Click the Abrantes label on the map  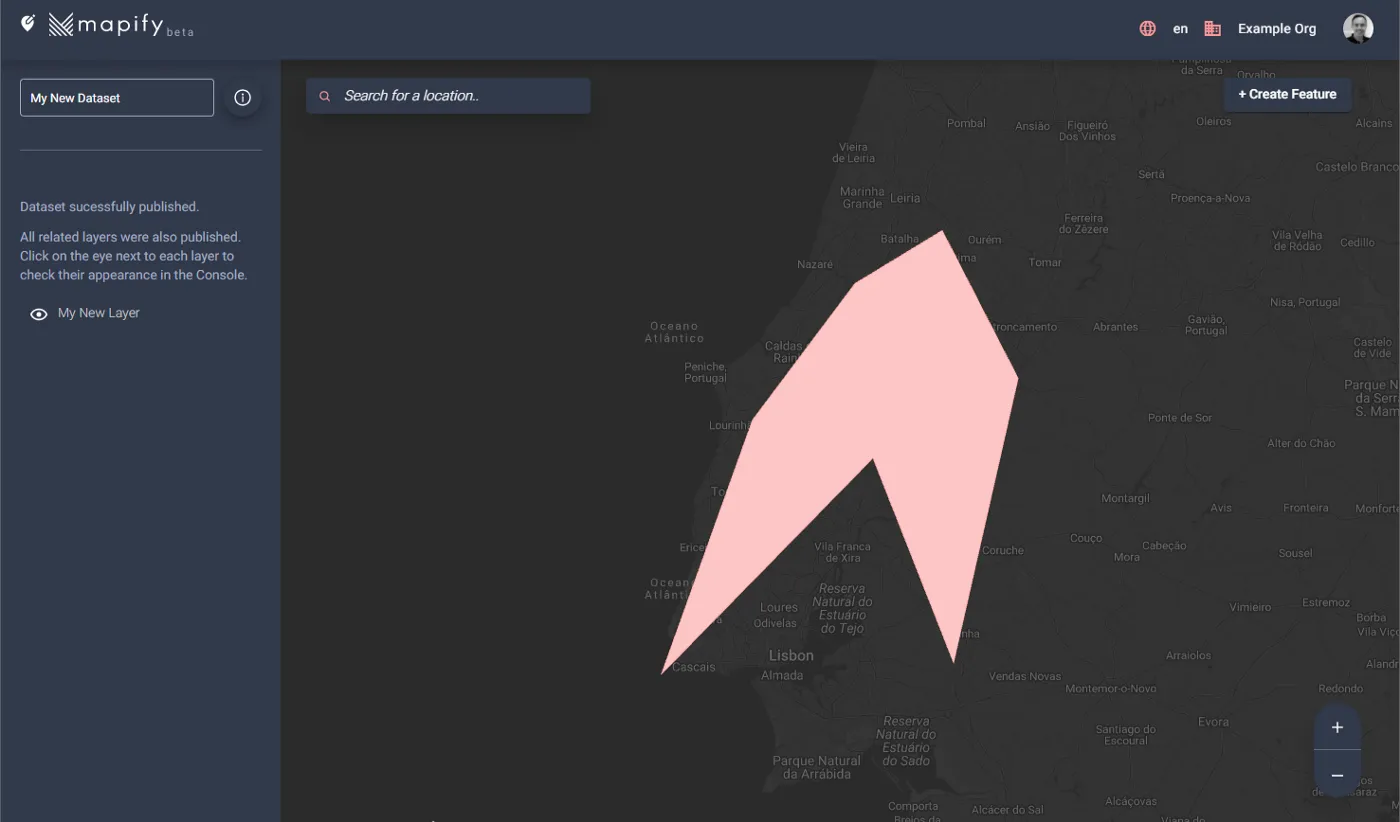pos(1115,327)
